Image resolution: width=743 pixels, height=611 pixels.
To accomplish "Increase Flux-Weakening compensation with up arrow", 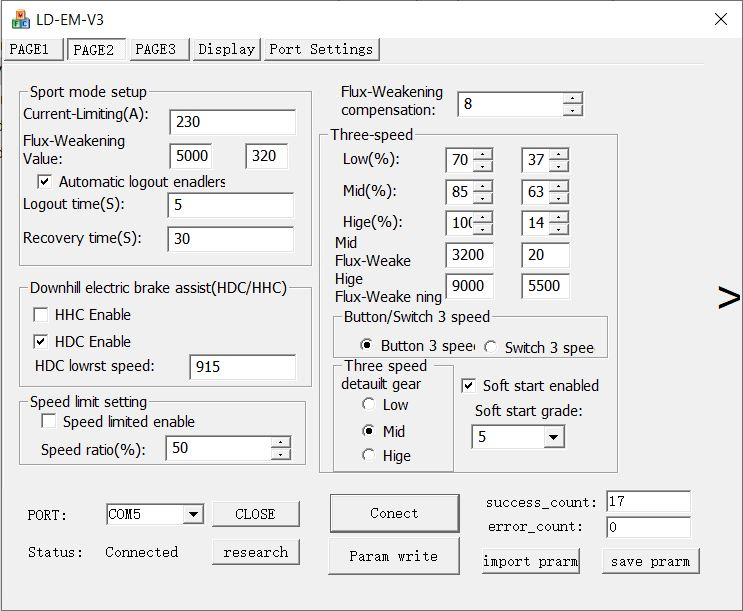I will click(x=572, y=98).
